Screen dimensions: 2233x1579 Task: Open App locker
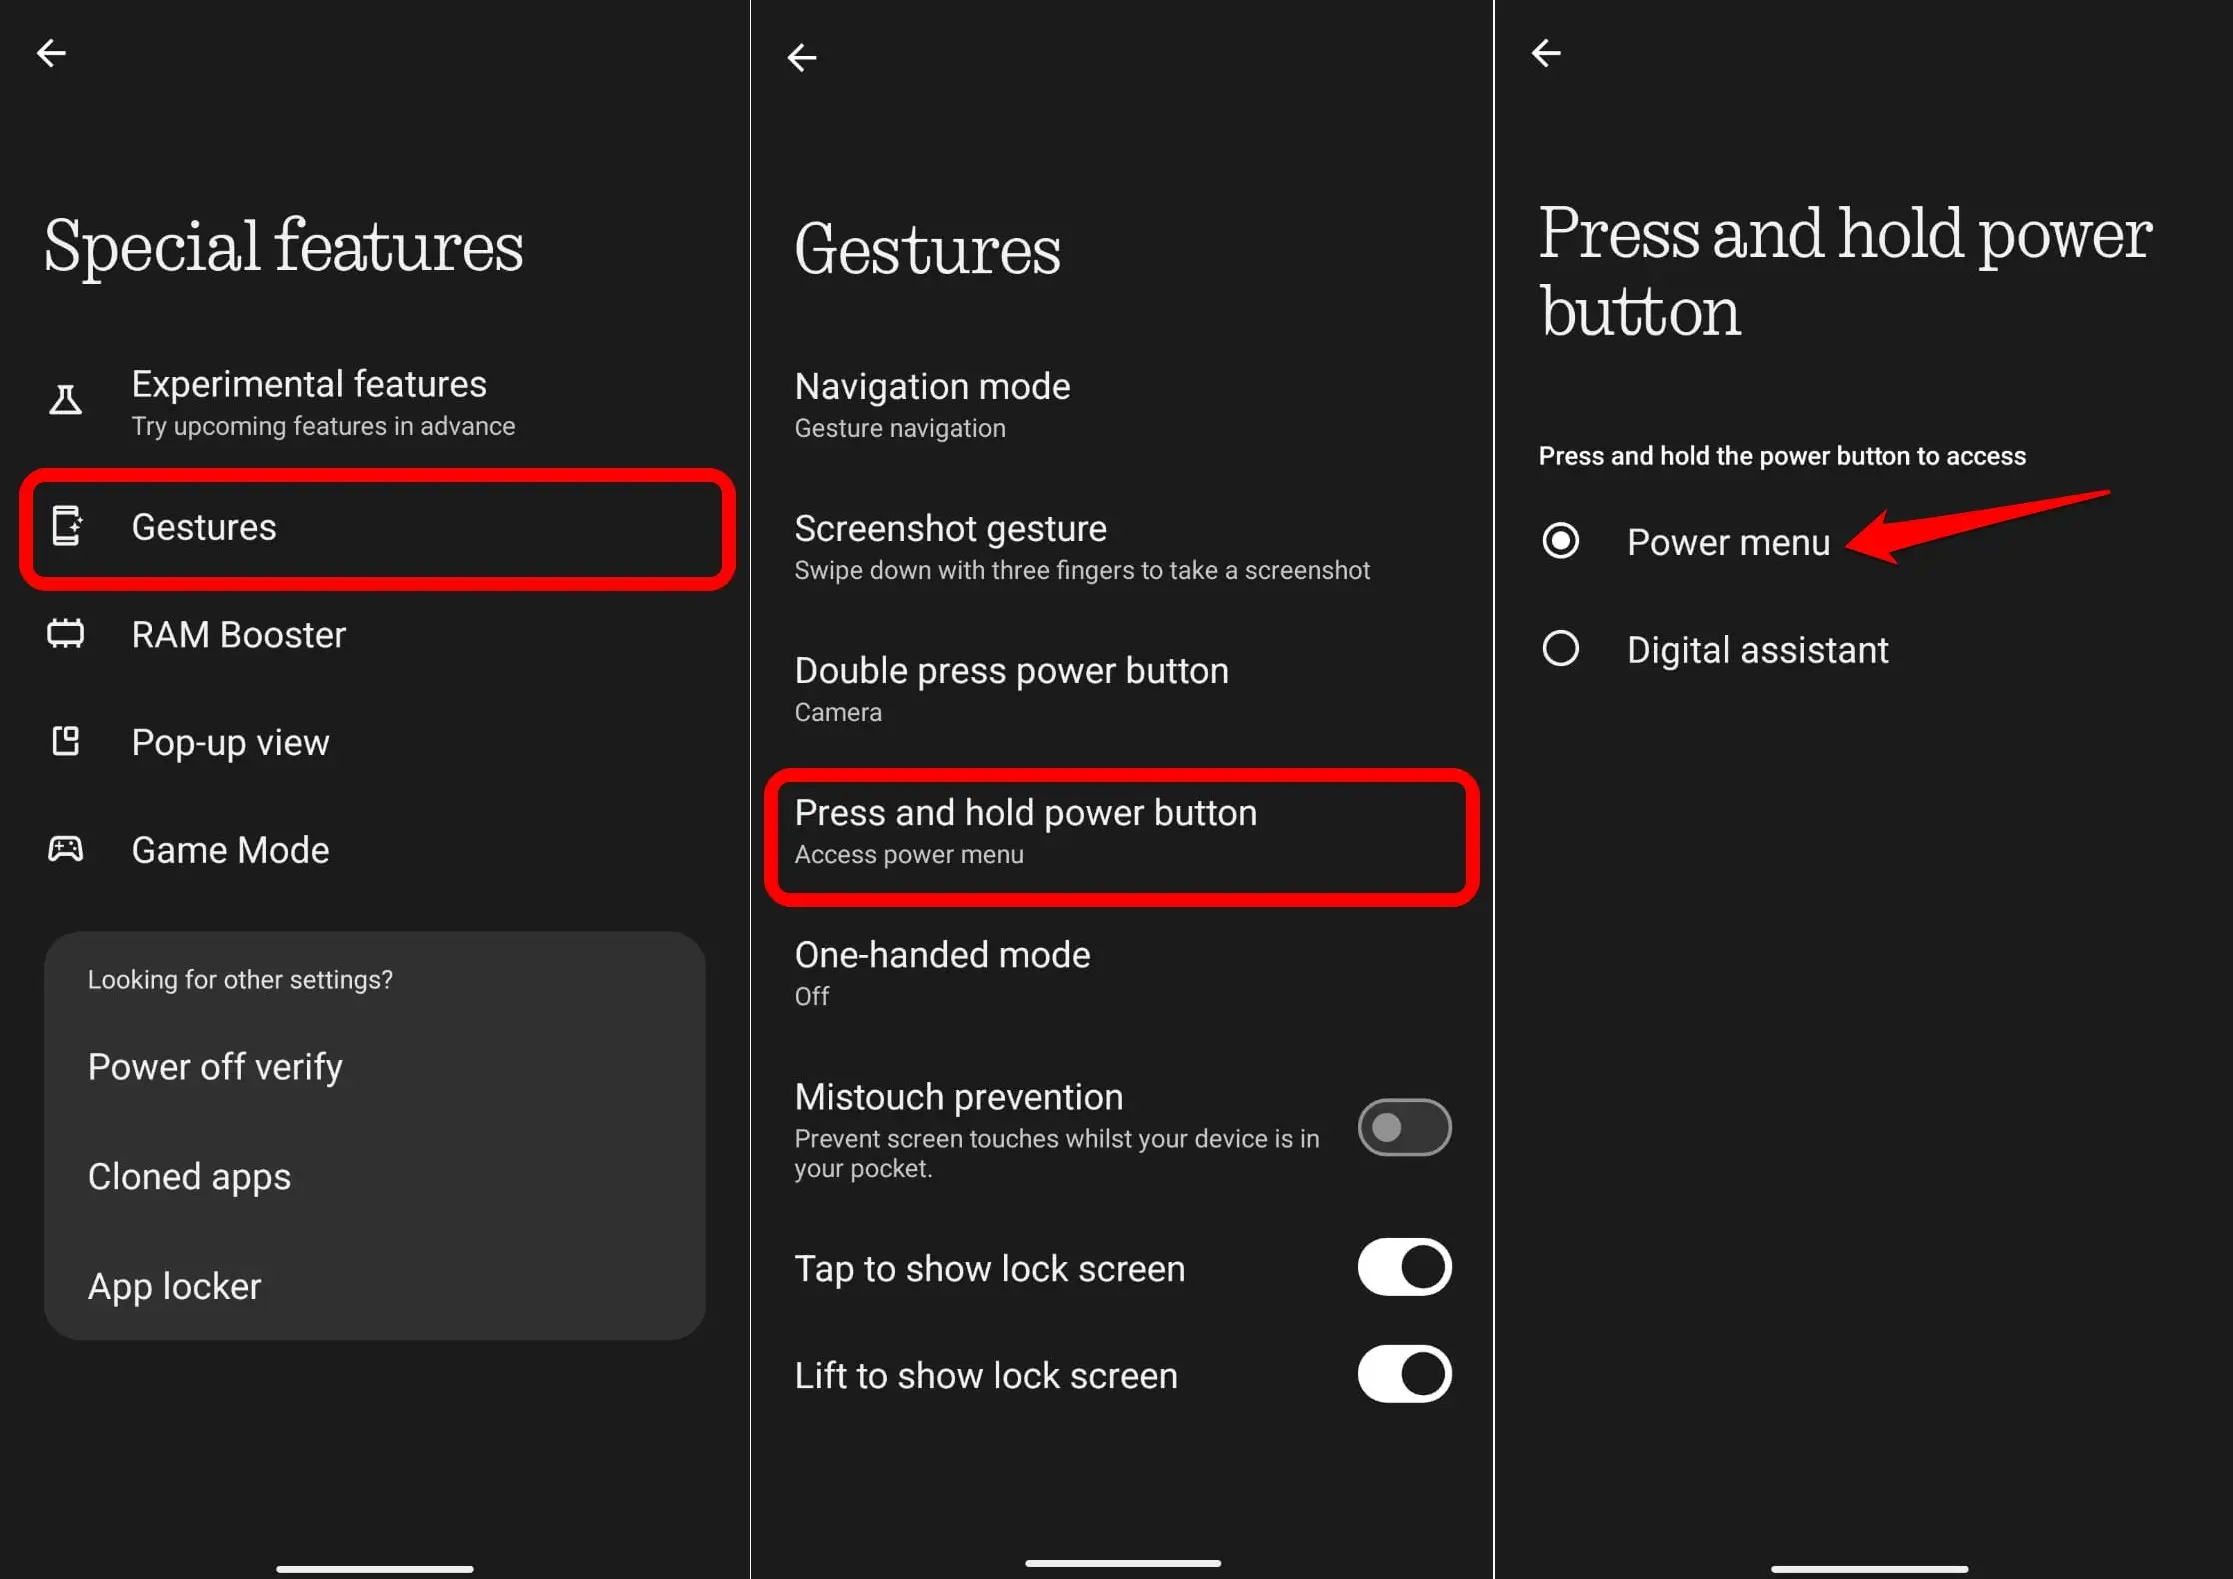tap(174, 1285)
